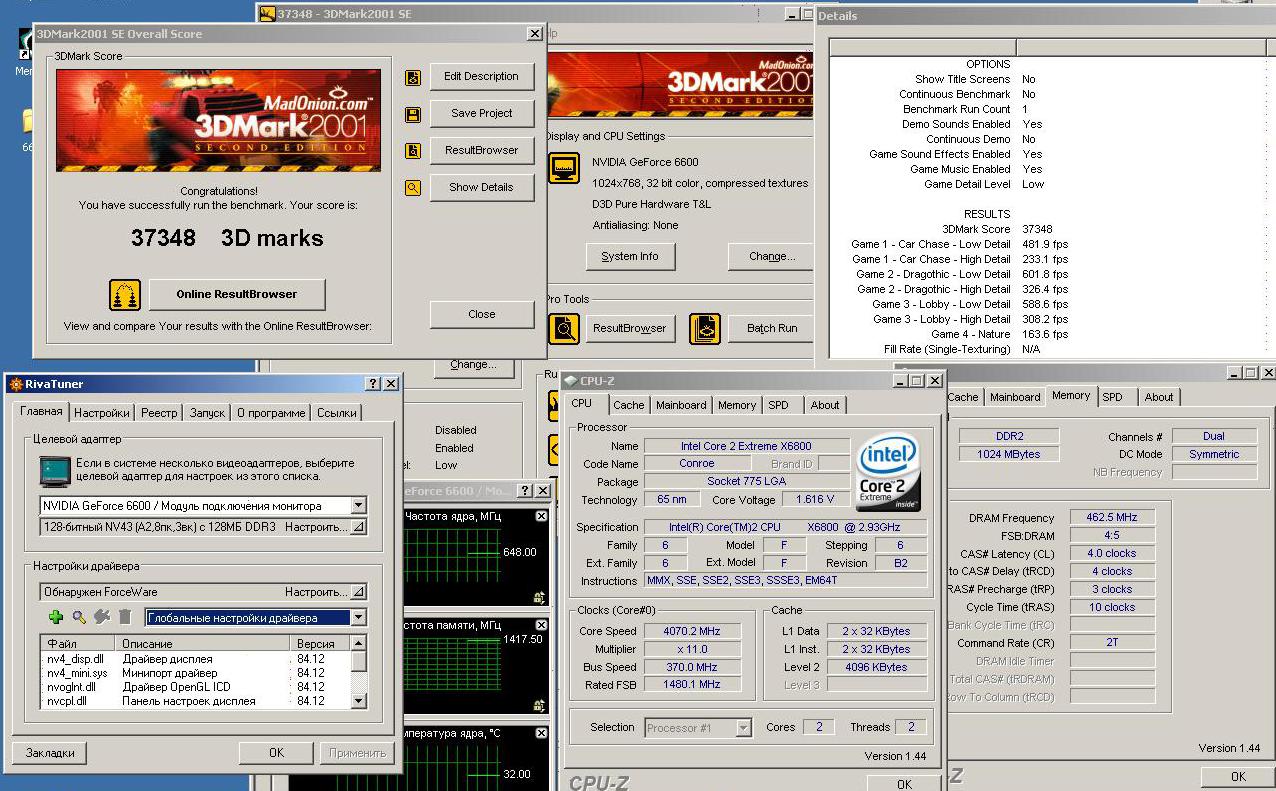Click the Core Voltage field showing 1.616 V

click(817, 499)
